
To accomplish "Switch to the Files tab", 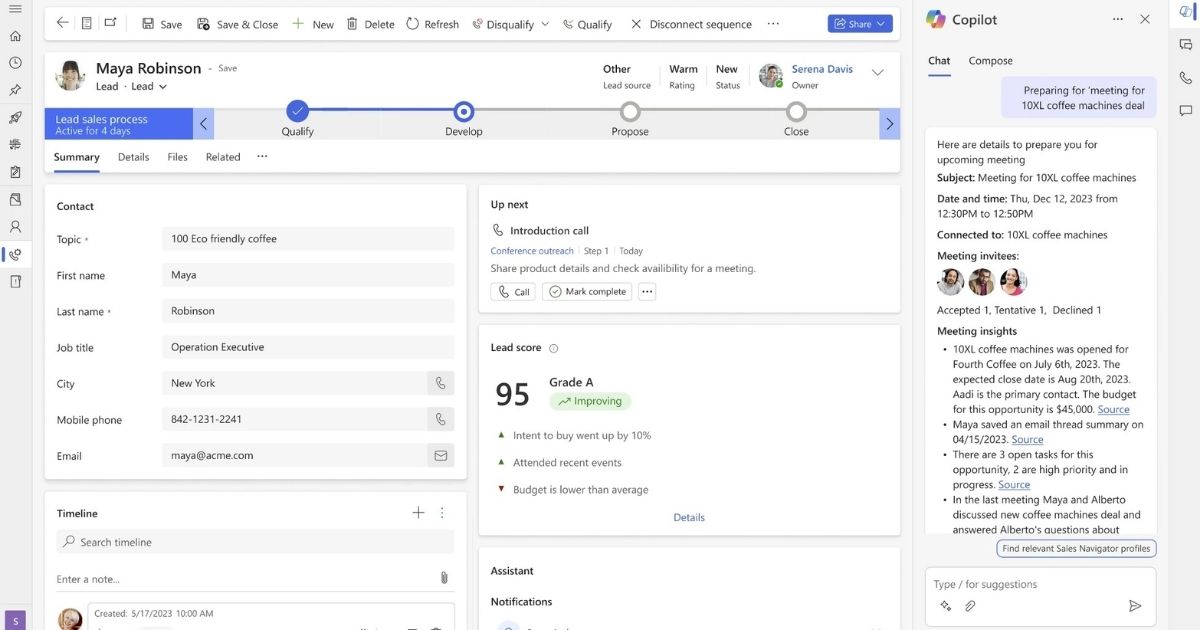I will pyautogui.click(x=177, y=157).
